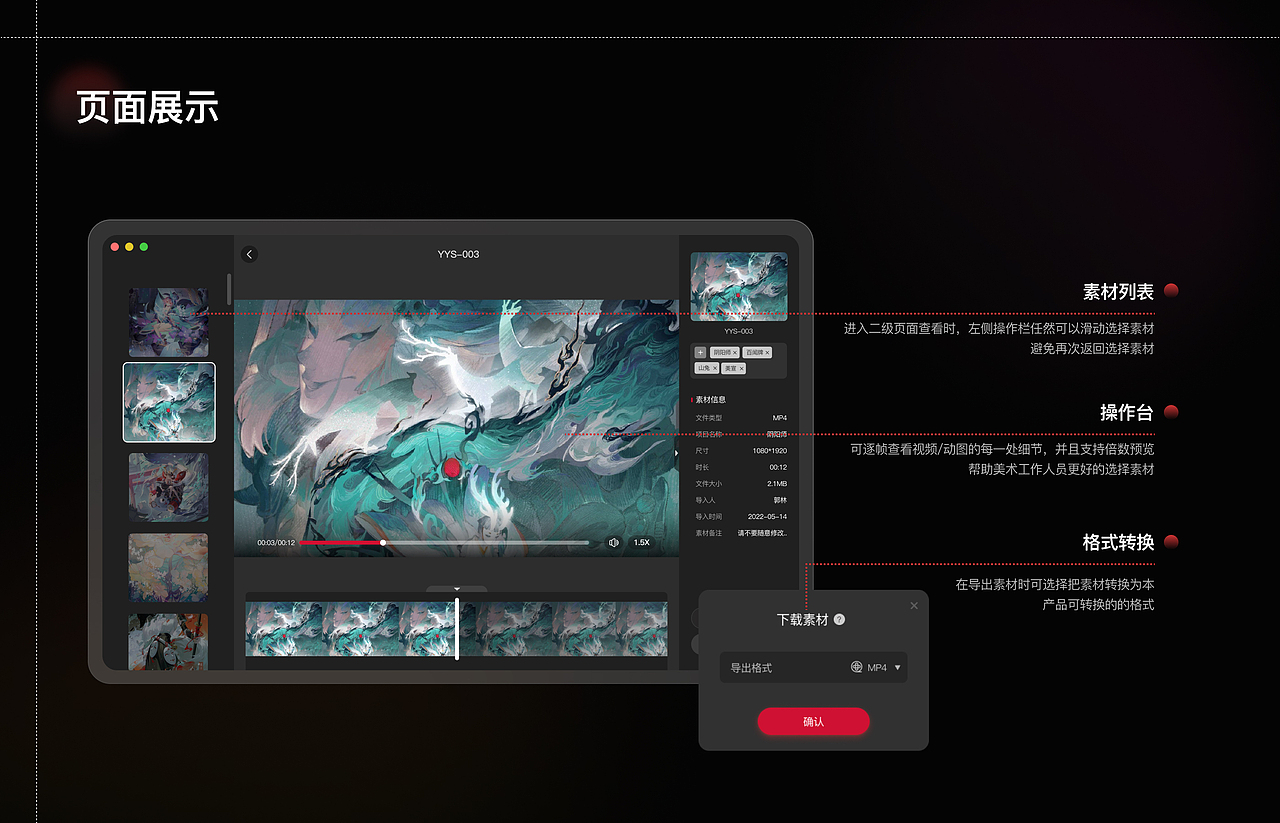
Task: Collapse the frame strip with the down arrow
Action: click(x=457, y=589)
